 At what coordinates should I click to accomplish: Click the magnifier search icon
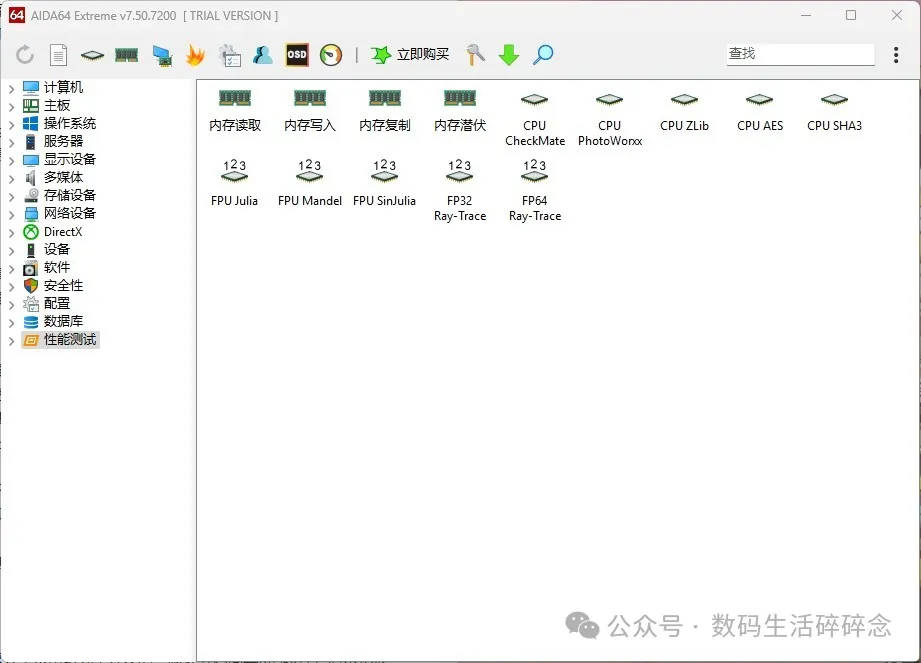point(543,55)
